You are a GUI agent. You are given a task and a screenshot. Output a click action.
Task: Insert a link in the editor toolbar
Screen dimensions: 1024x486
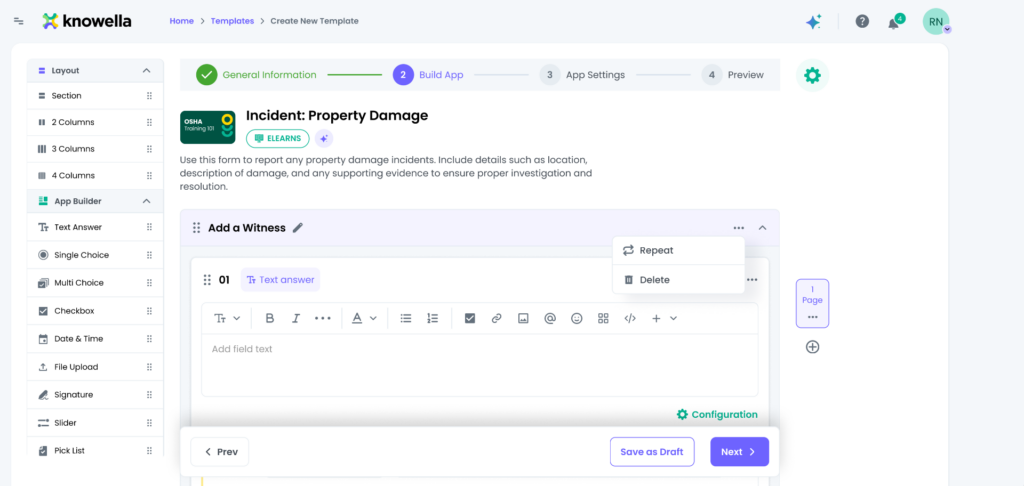tap(496, 318)
